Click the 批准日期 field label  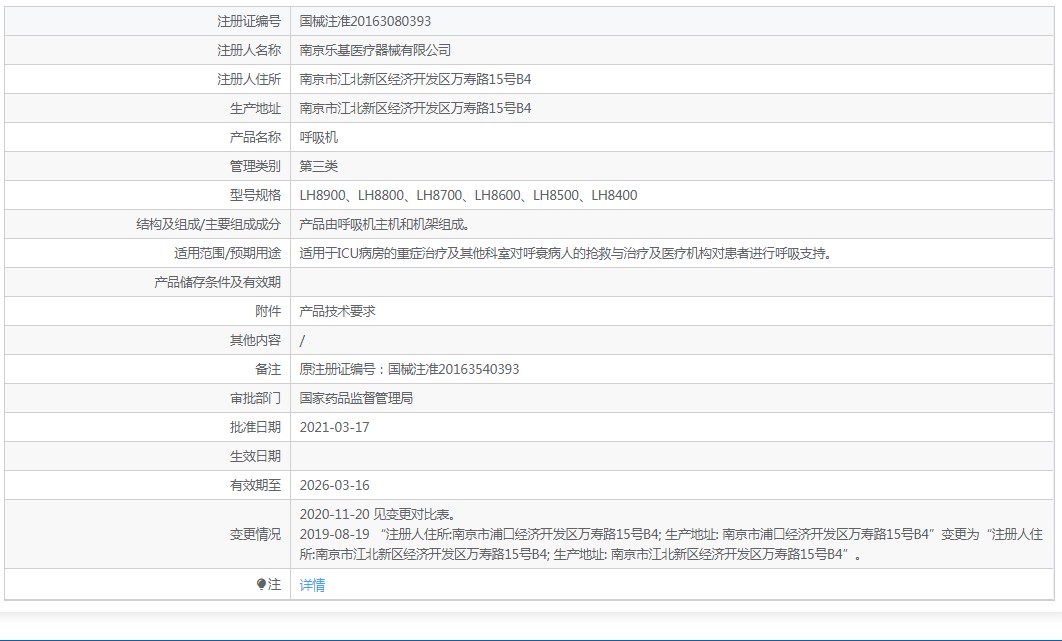click(x=255, y=428)
